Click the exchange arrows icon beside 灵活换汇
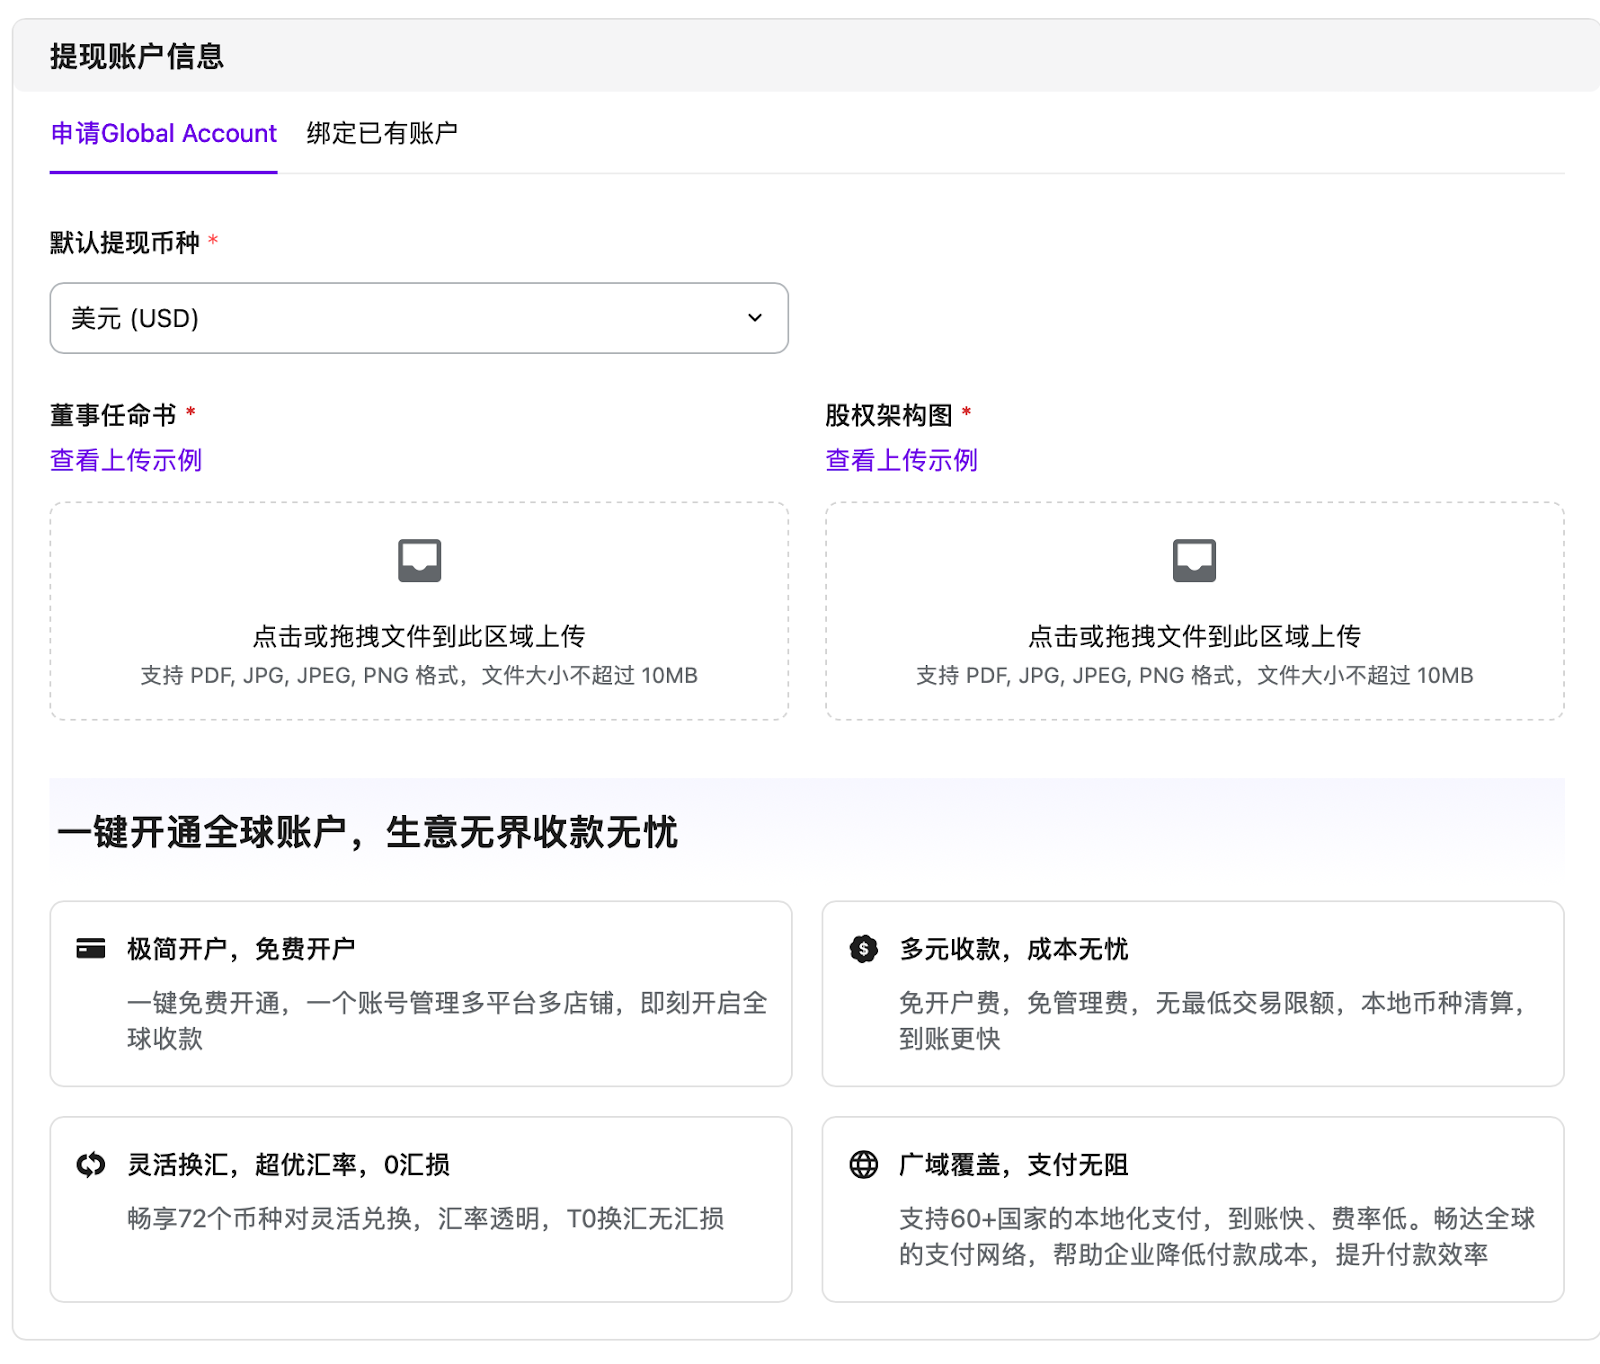The image size is (1600, 1364). tap(91, 1164)
